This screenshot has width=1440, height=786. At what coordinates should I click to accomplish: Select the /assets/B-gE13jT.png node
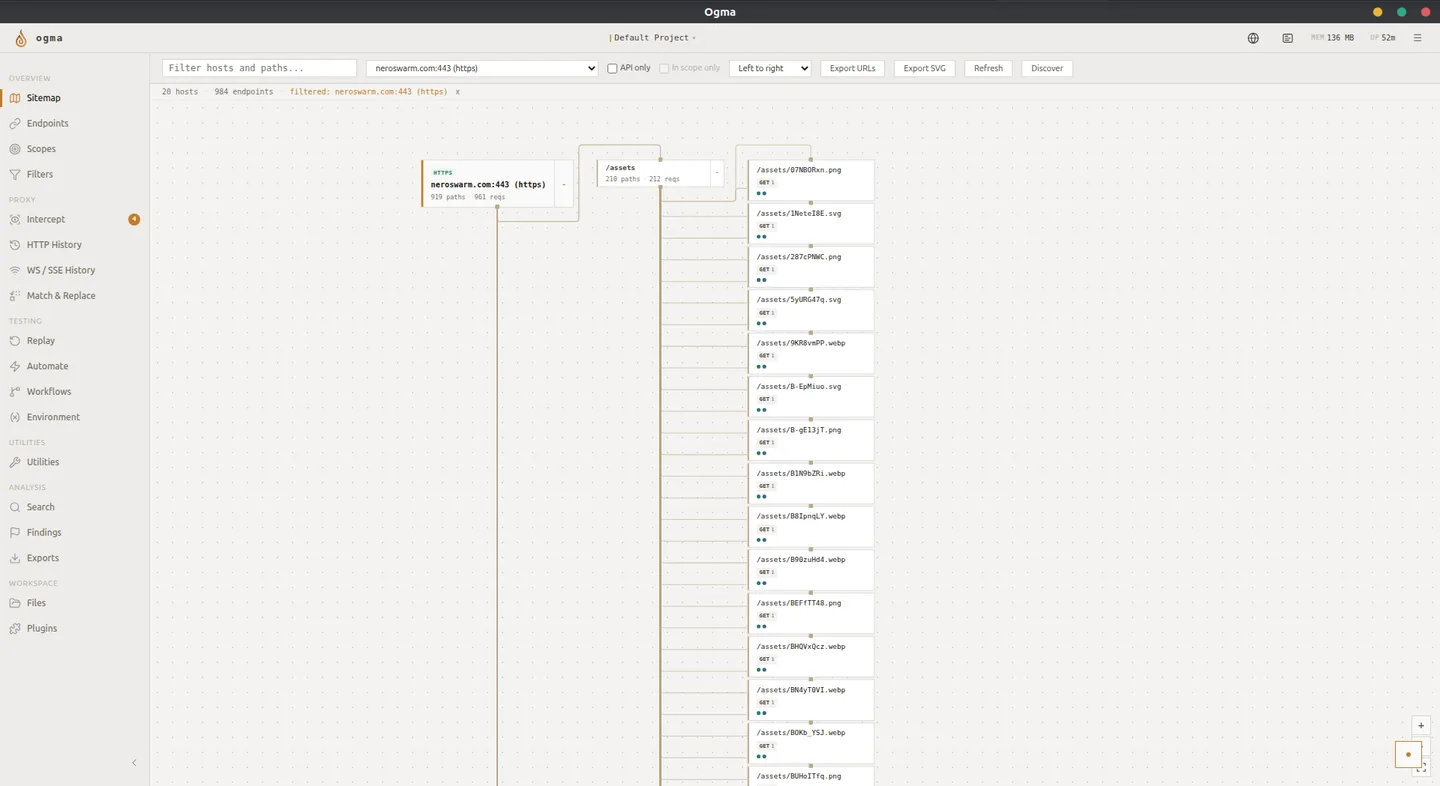click(811, 440)
